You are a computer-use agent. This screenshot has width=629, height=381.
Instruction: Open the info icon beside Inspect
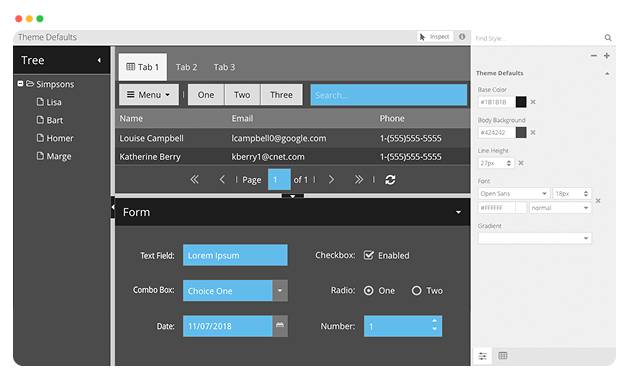tap(462, 36)
